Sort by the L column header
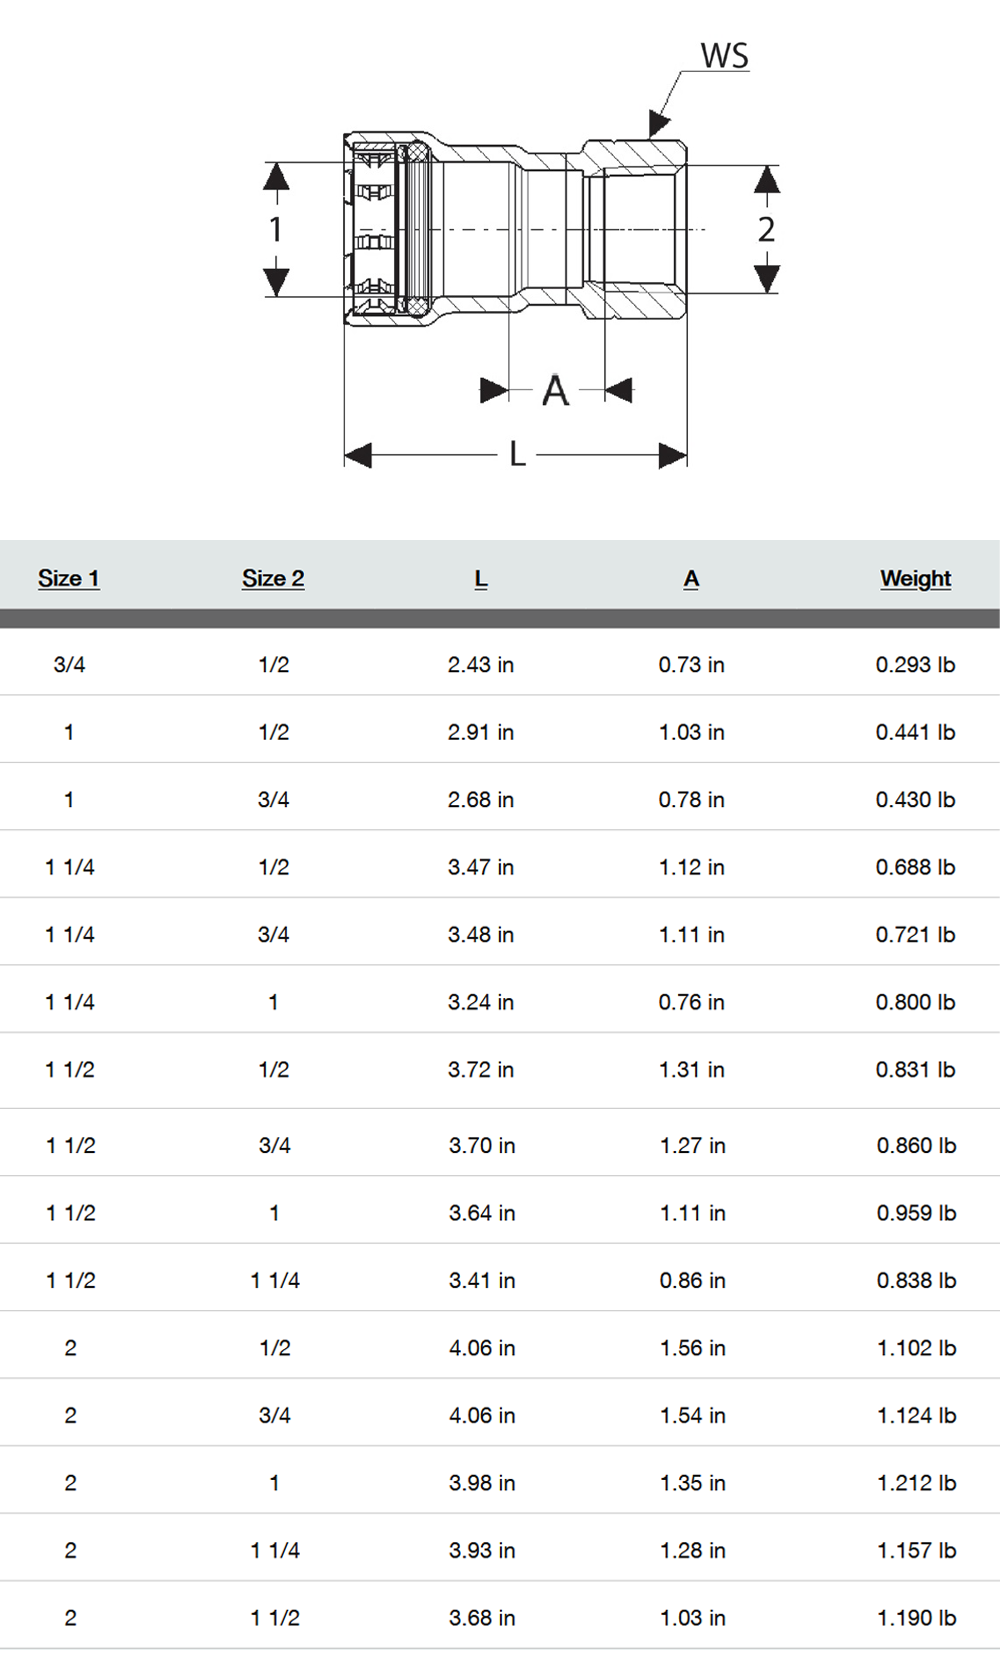 [481, 578]
